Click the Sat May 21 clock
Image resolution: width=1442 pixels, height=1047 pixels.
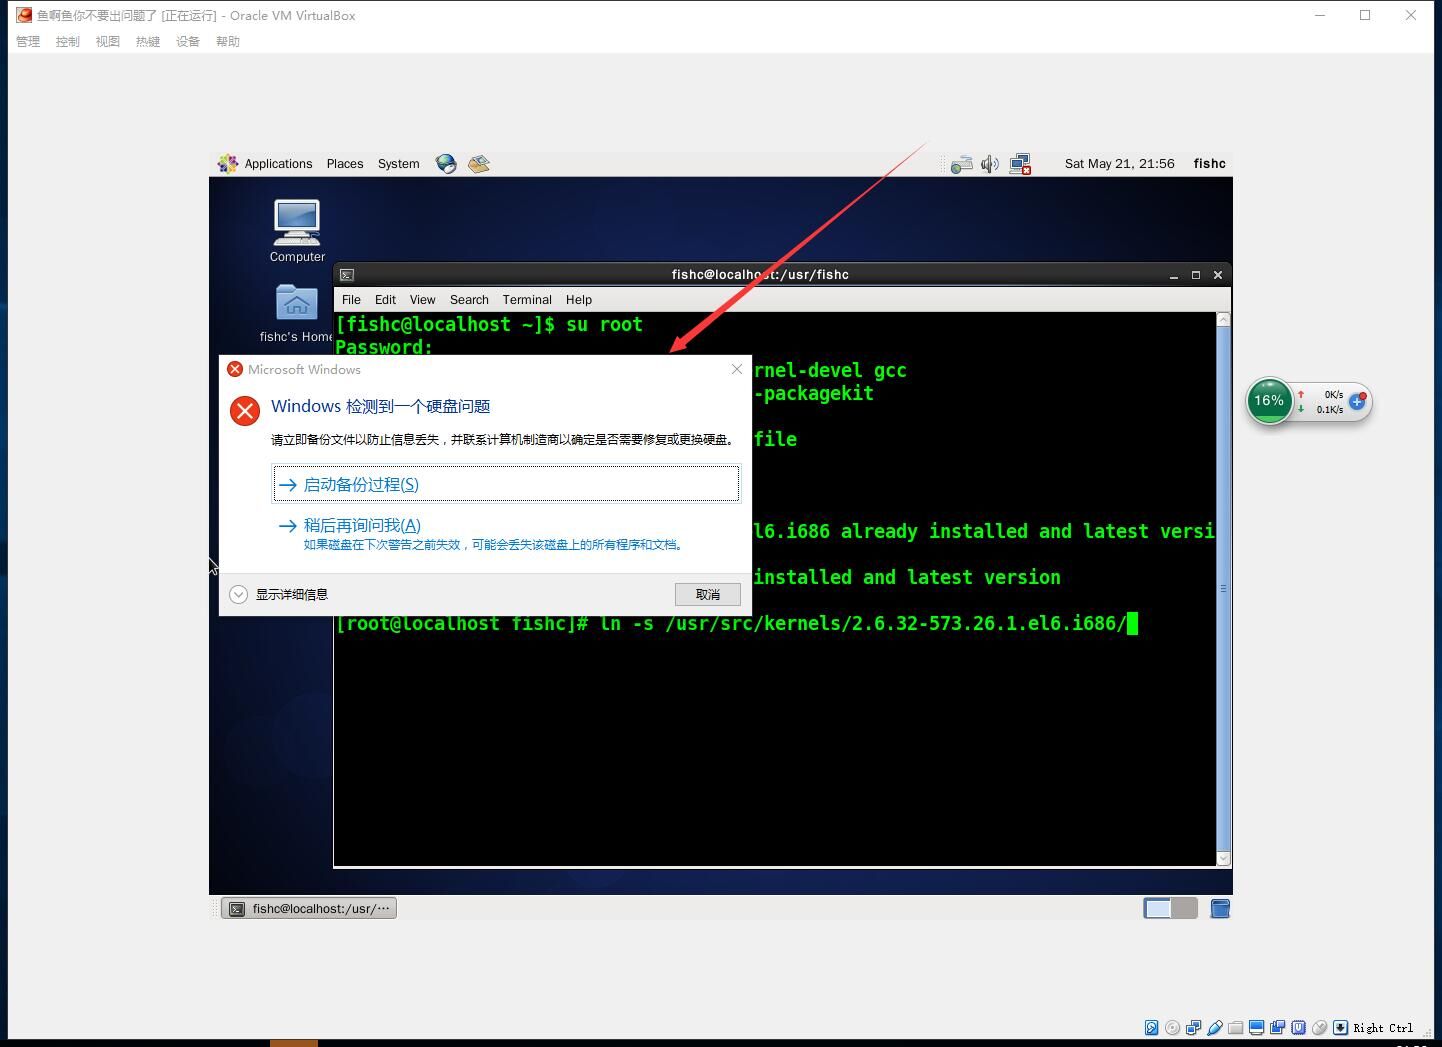1119,164
